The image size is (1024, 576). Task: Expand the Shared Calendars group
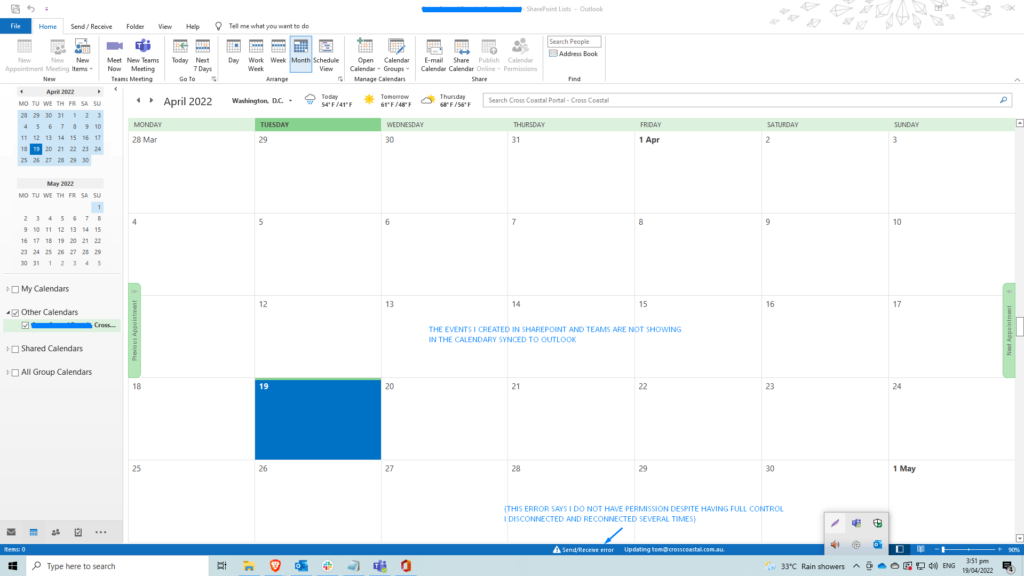pos(8,349)
